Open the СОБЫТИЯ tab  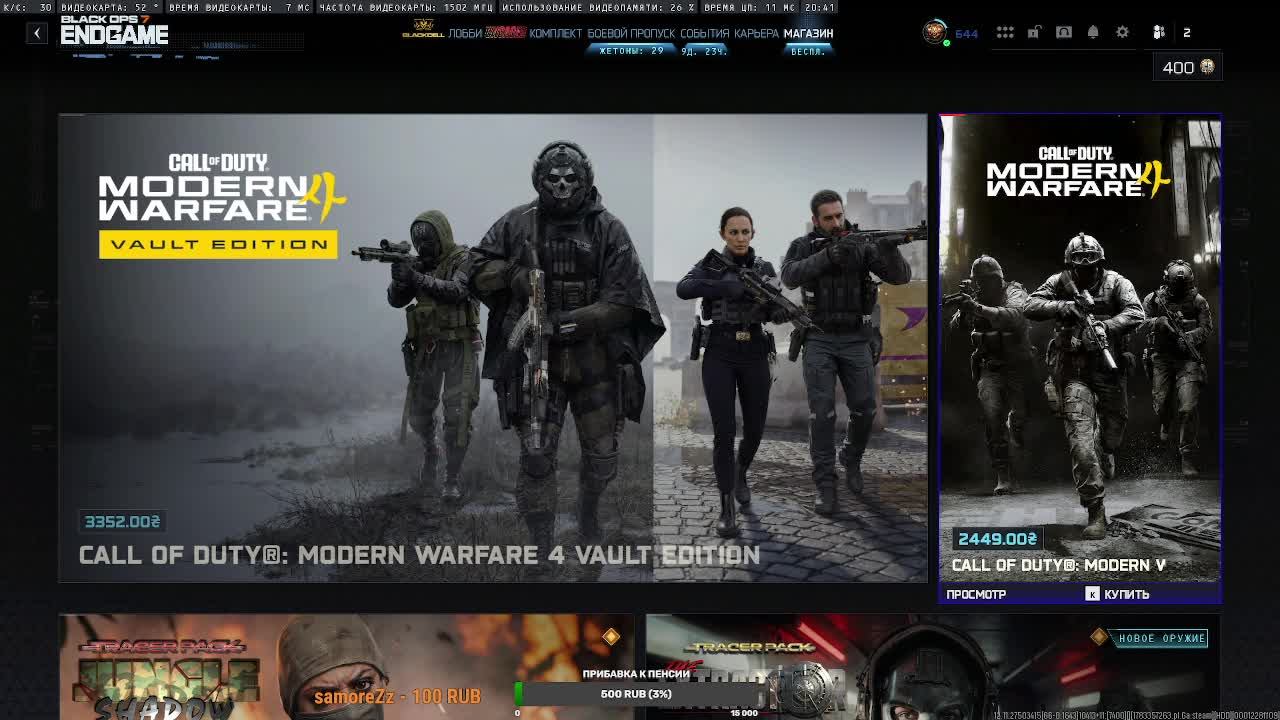coord(705,33)
